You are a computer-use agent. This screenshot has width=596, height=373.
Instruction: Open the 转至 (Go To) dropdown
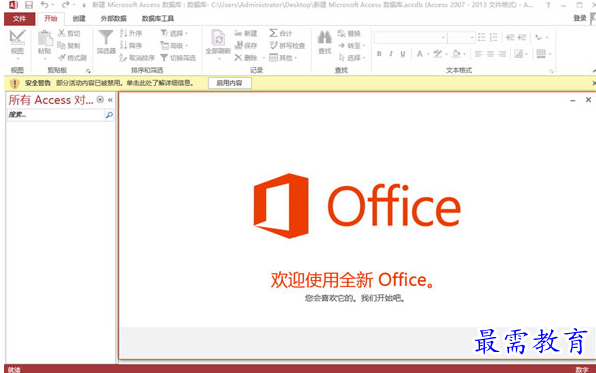point(352,46)
